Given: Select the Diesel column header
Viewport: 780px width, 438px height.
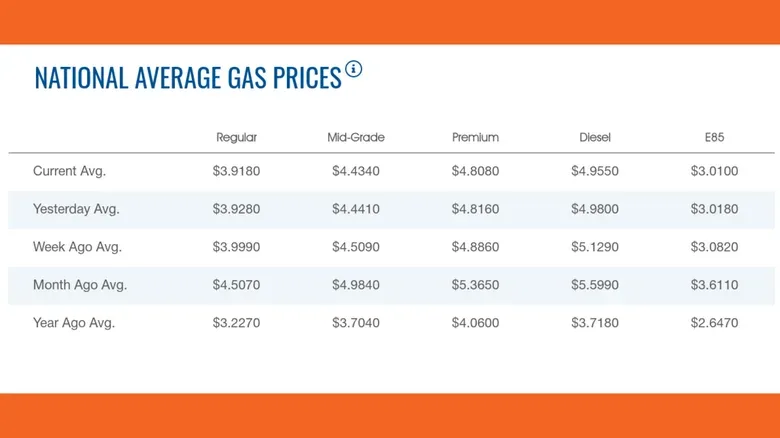Looking at the screenshot, I should click(595, 137).
